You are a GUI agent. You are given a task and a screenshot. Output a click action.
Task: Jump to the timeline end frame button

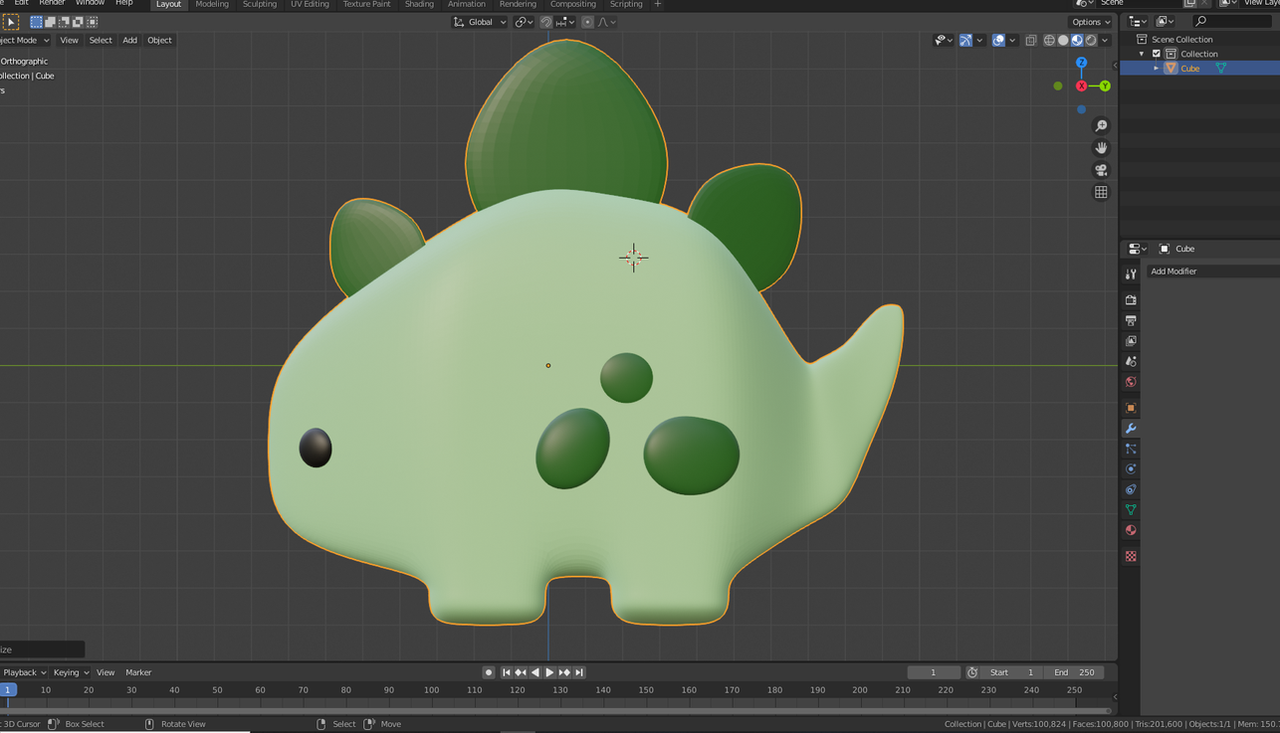click(579, 672)
